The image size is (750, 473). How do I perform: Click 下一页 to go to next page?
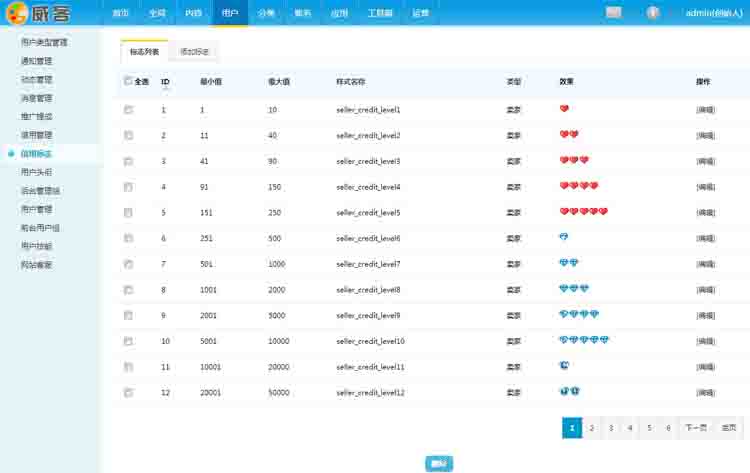coord(696,428)
